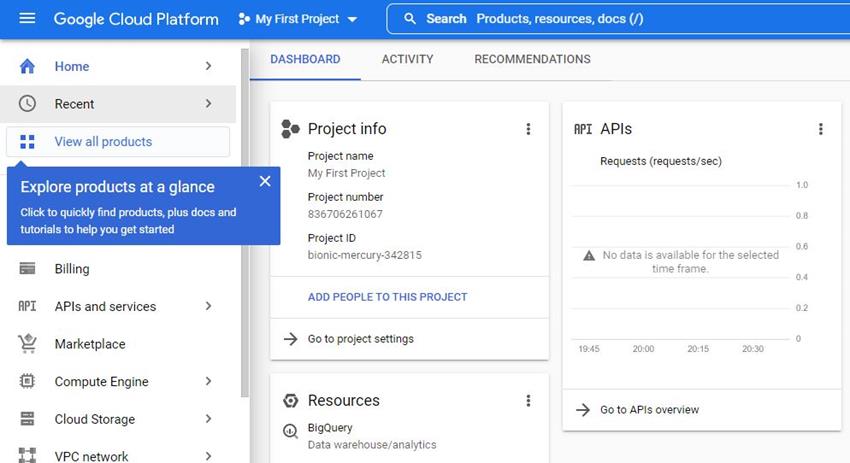Open Billing in the sidebar
Viewport: 850px width, 463px height.
[x=118, y=268]
